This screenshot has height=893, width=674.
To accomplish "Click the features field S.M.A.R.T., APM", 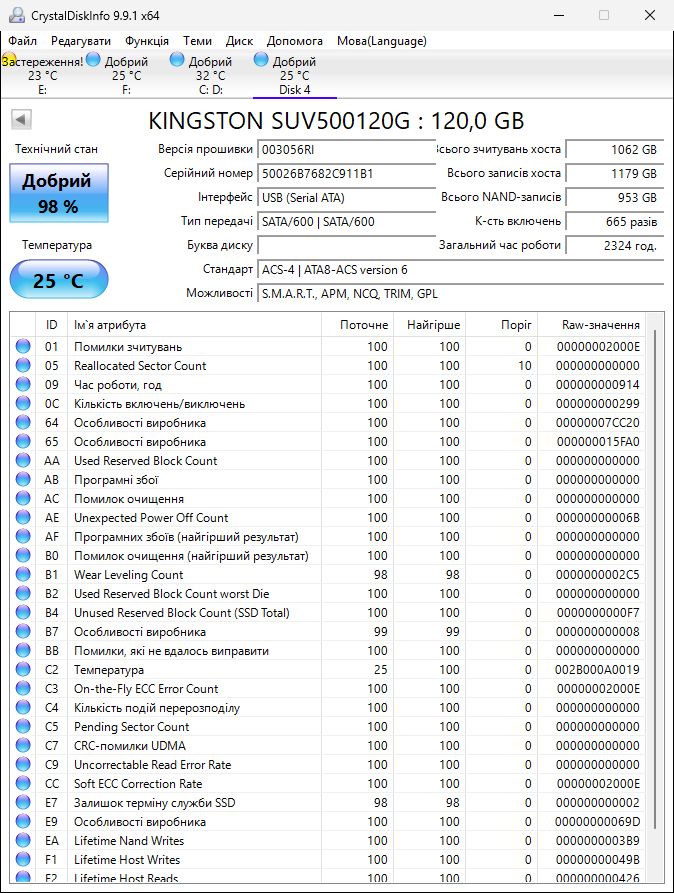I will pos(461,294).
